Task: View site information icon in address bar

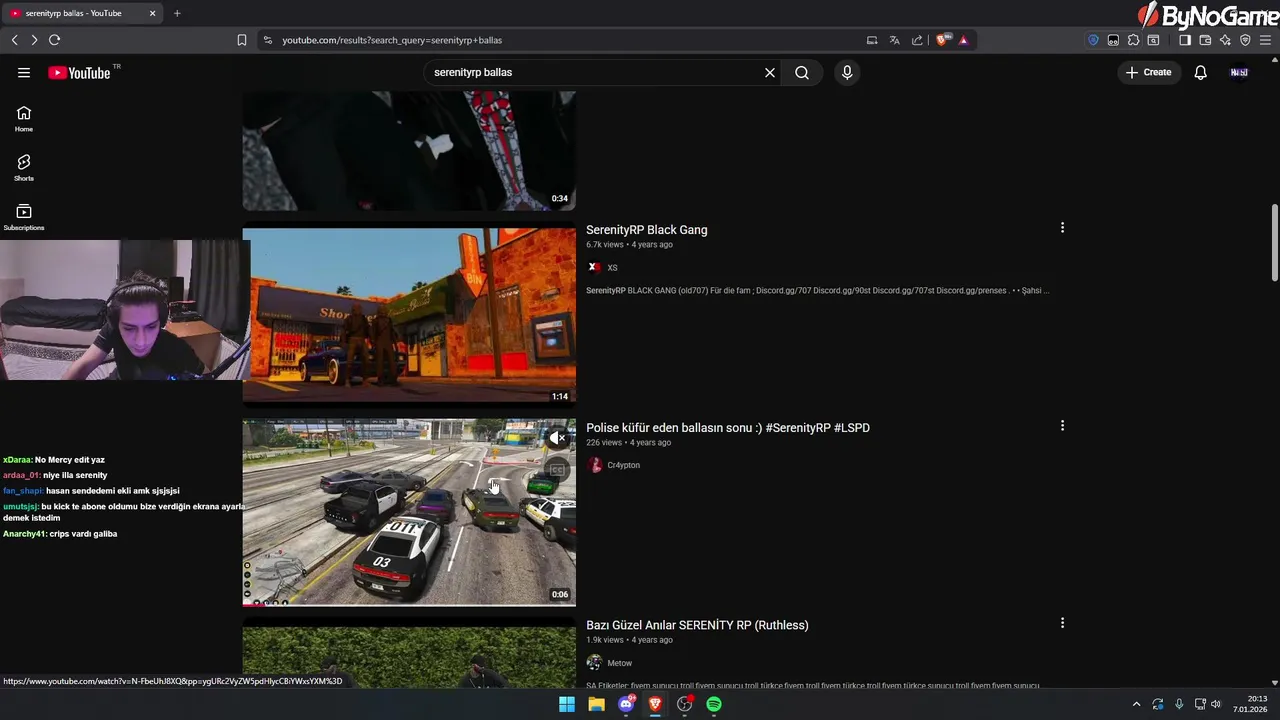Action: [267, 40]
